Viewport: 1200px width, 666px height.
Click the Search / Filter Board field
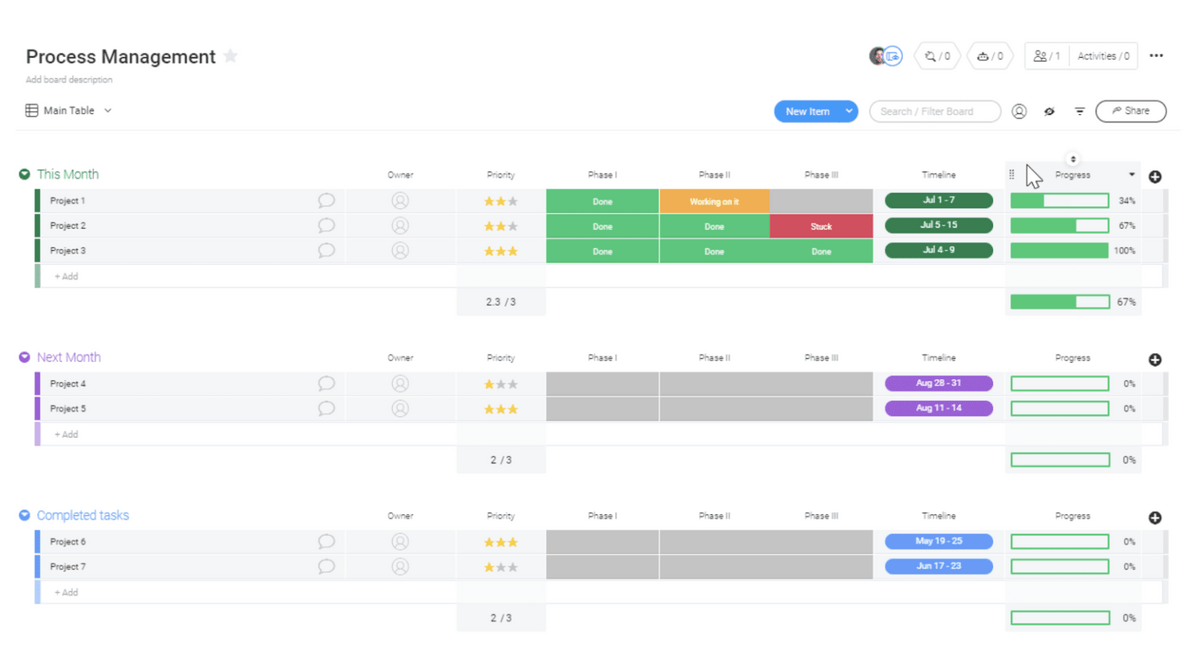click(934, 111)
